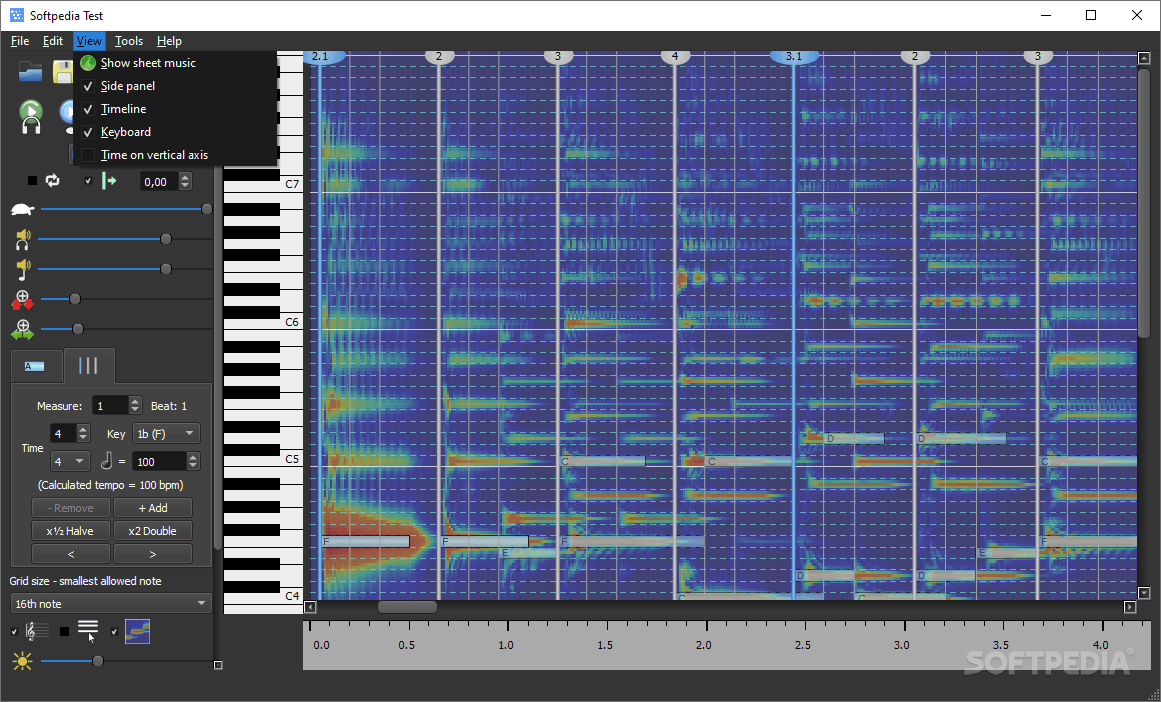The height and width of the screenshot is (702, 1161).
Task: Enable Time on vertical axis option
Action: (x=154, y=155)
